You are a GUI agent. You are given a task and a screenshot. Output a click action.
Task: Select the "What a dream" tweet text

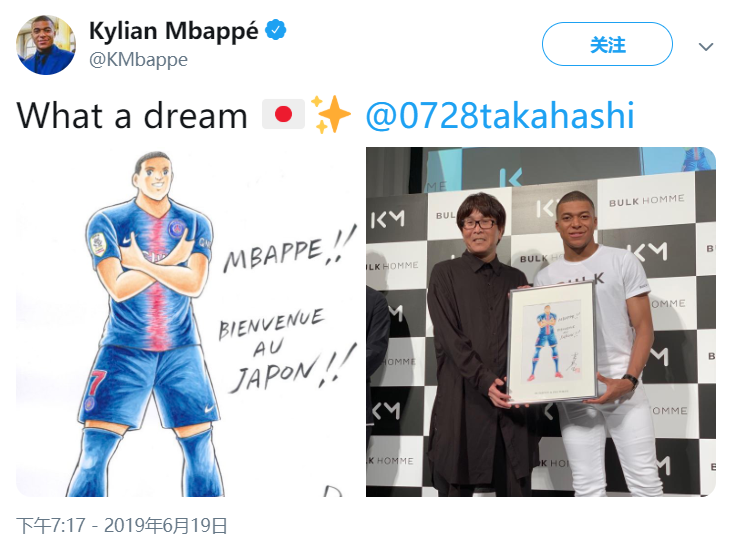click(132, 116)
